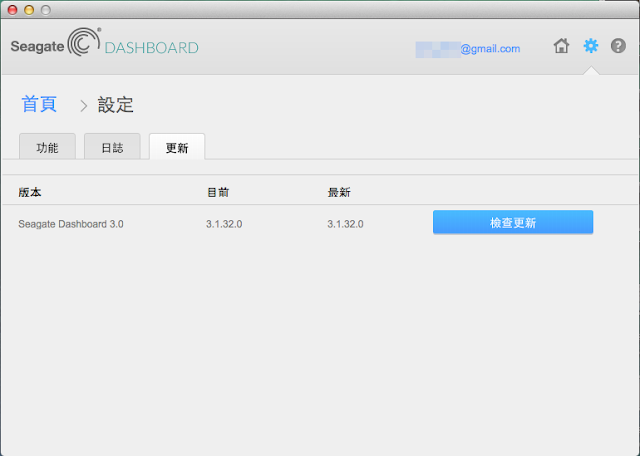Minimize the window with yellow button
640x456 pixels.
[x=29, y=10]
